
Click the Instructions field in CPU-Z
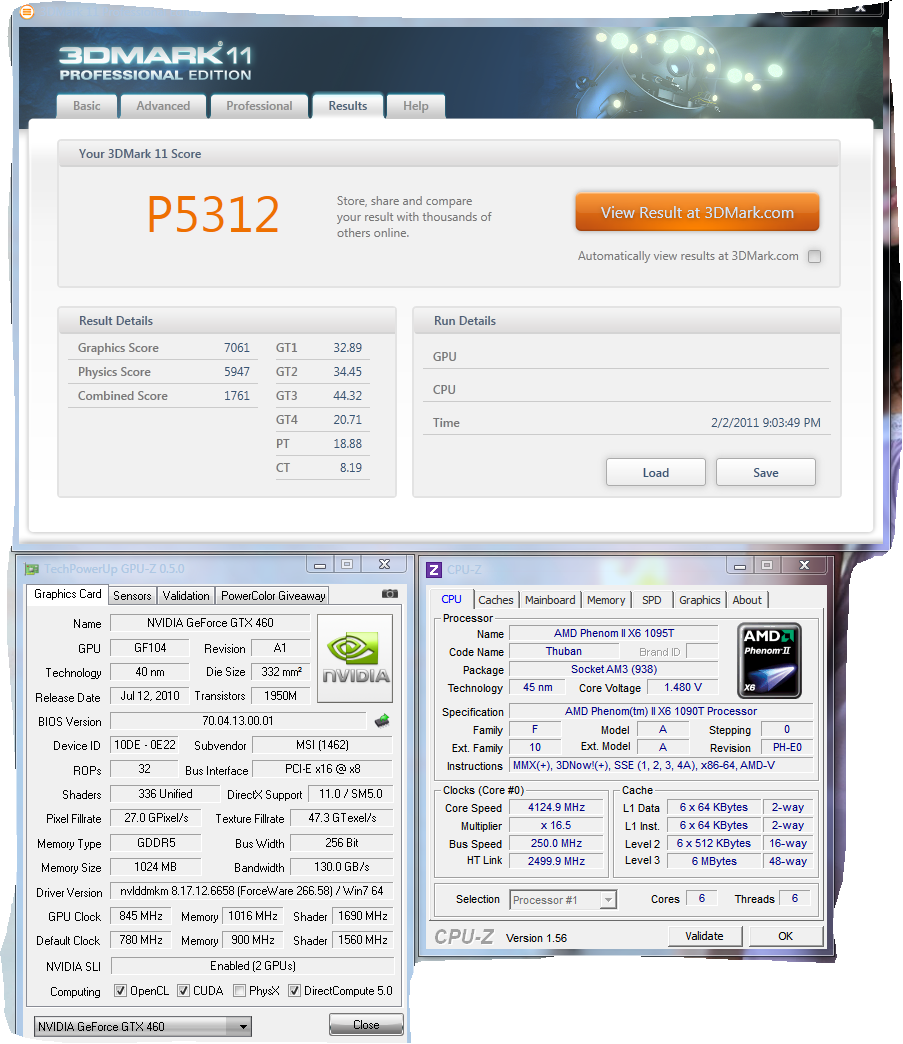pyautogui.click(x=661, y=765)
